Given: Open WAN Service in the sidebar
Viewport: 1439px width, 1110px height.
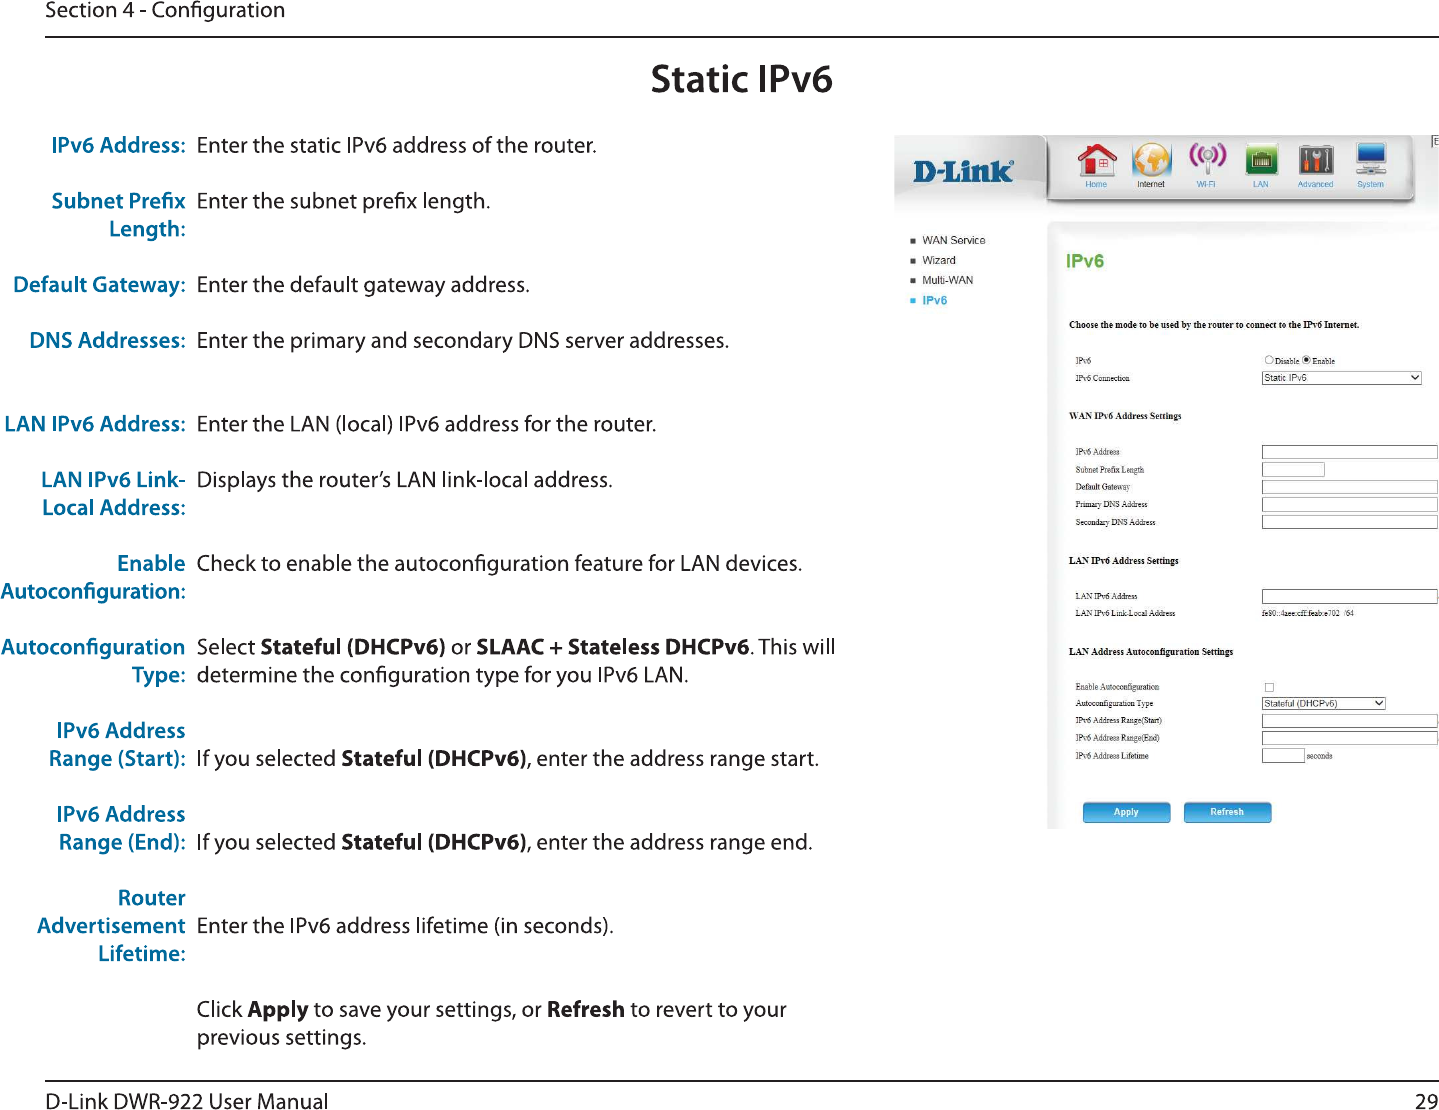Looking at the screenshot, I should (953, 240).
